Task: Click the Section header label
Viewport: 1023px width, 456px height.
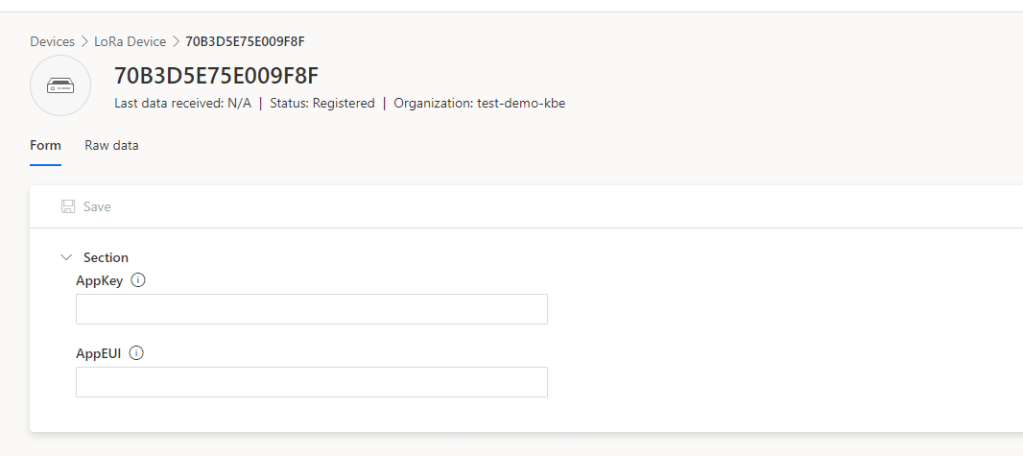Action: pyautogui.click(x=106, y=258)
